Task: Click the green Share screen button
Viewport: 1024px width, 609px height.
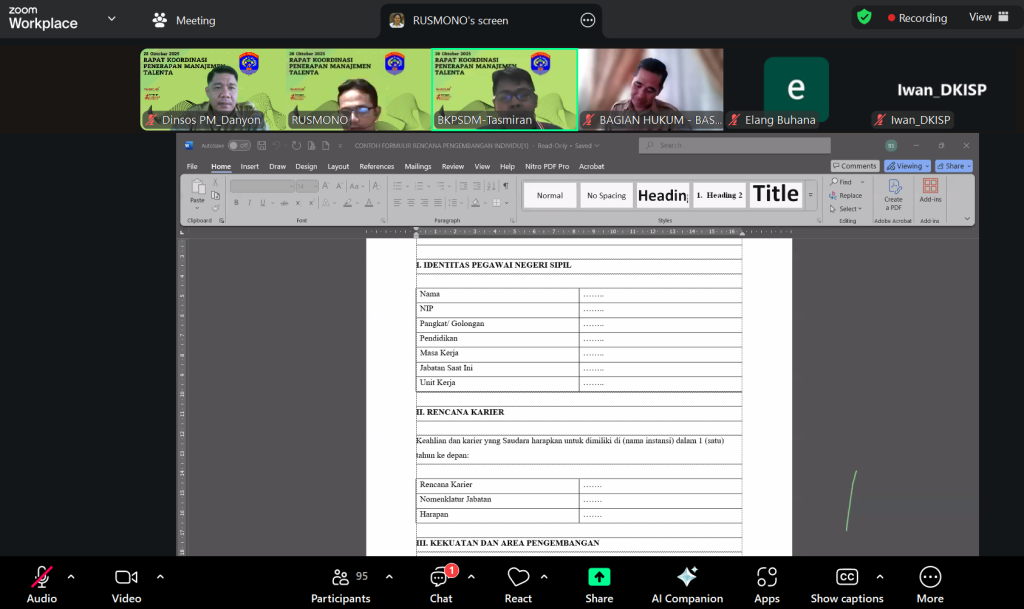Action: pyautogui.click(x=599, y=583)
